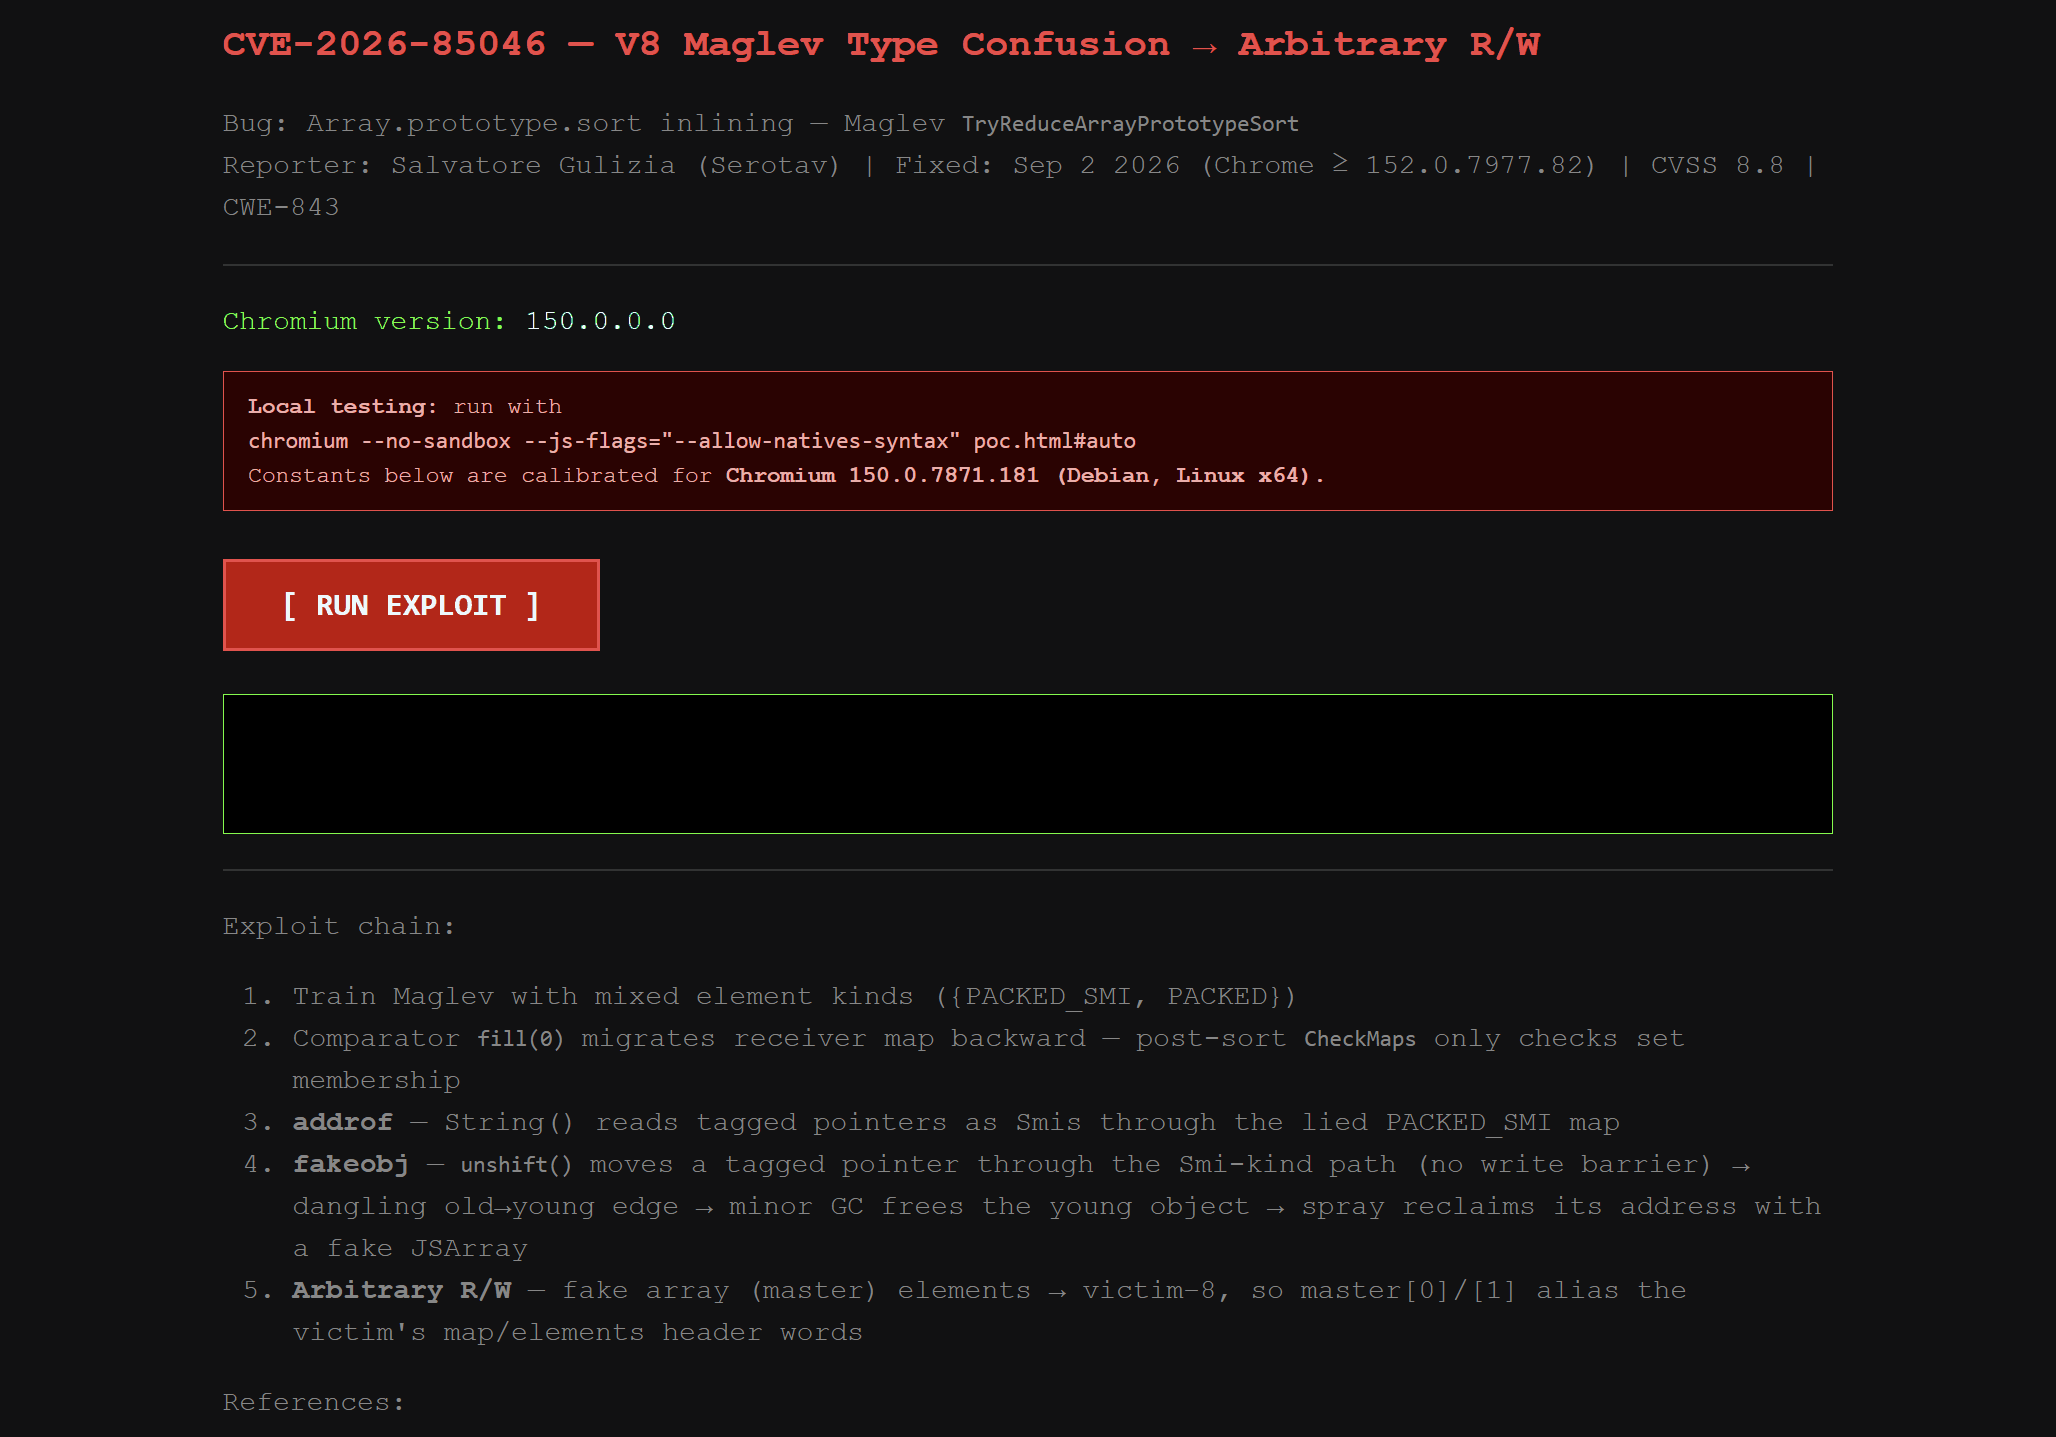Viewport: 2056px width, 1437px height.
Task: Click 'Fixed: Sep 2 2026' text
Action: (1038, 166)
